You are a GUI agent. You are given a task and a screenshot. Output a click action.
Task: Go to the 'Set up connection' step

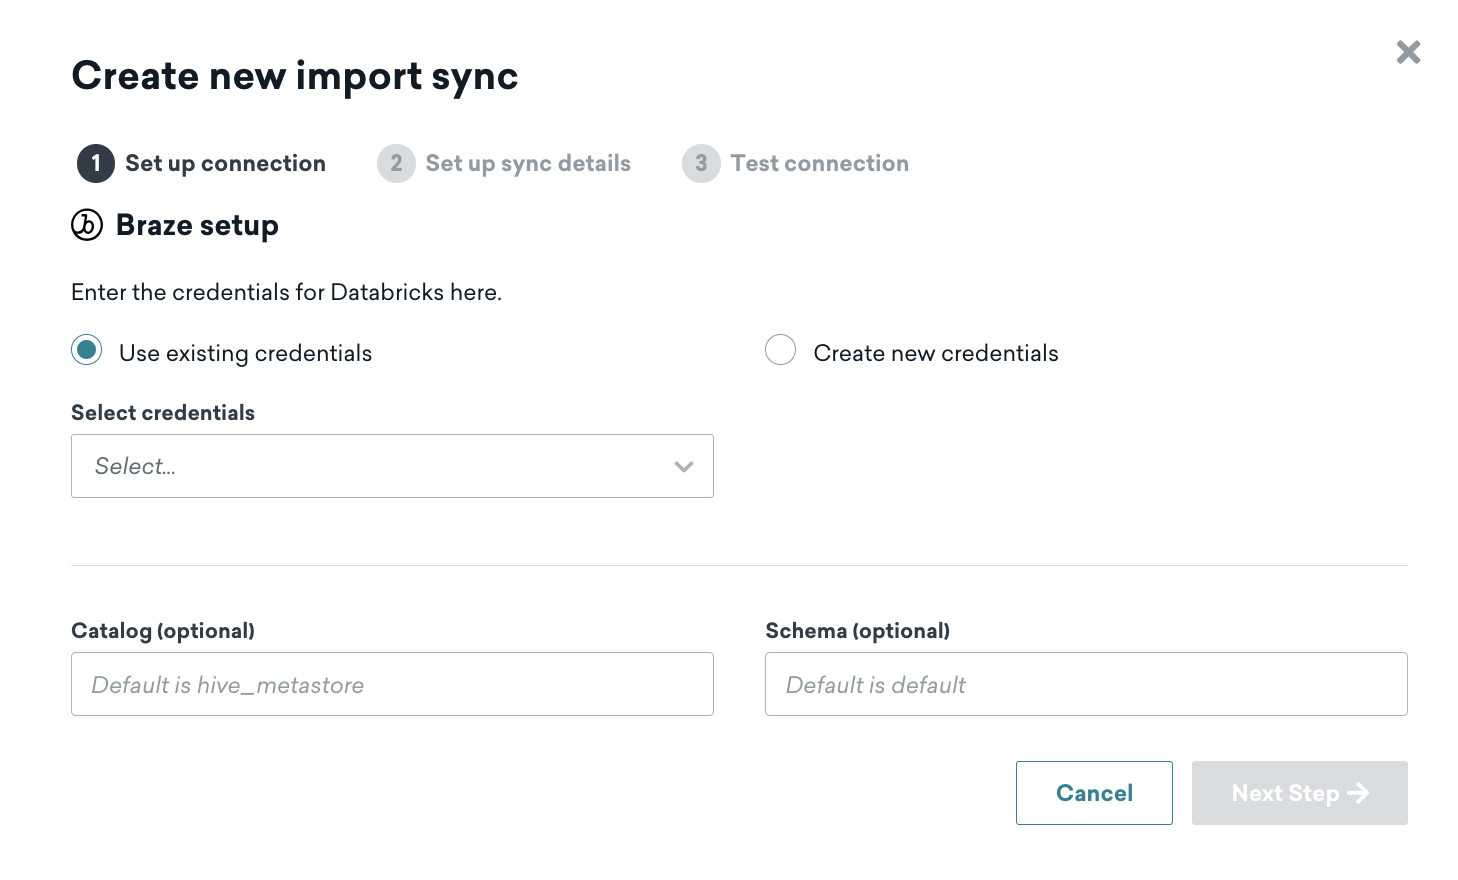(225, 163)
